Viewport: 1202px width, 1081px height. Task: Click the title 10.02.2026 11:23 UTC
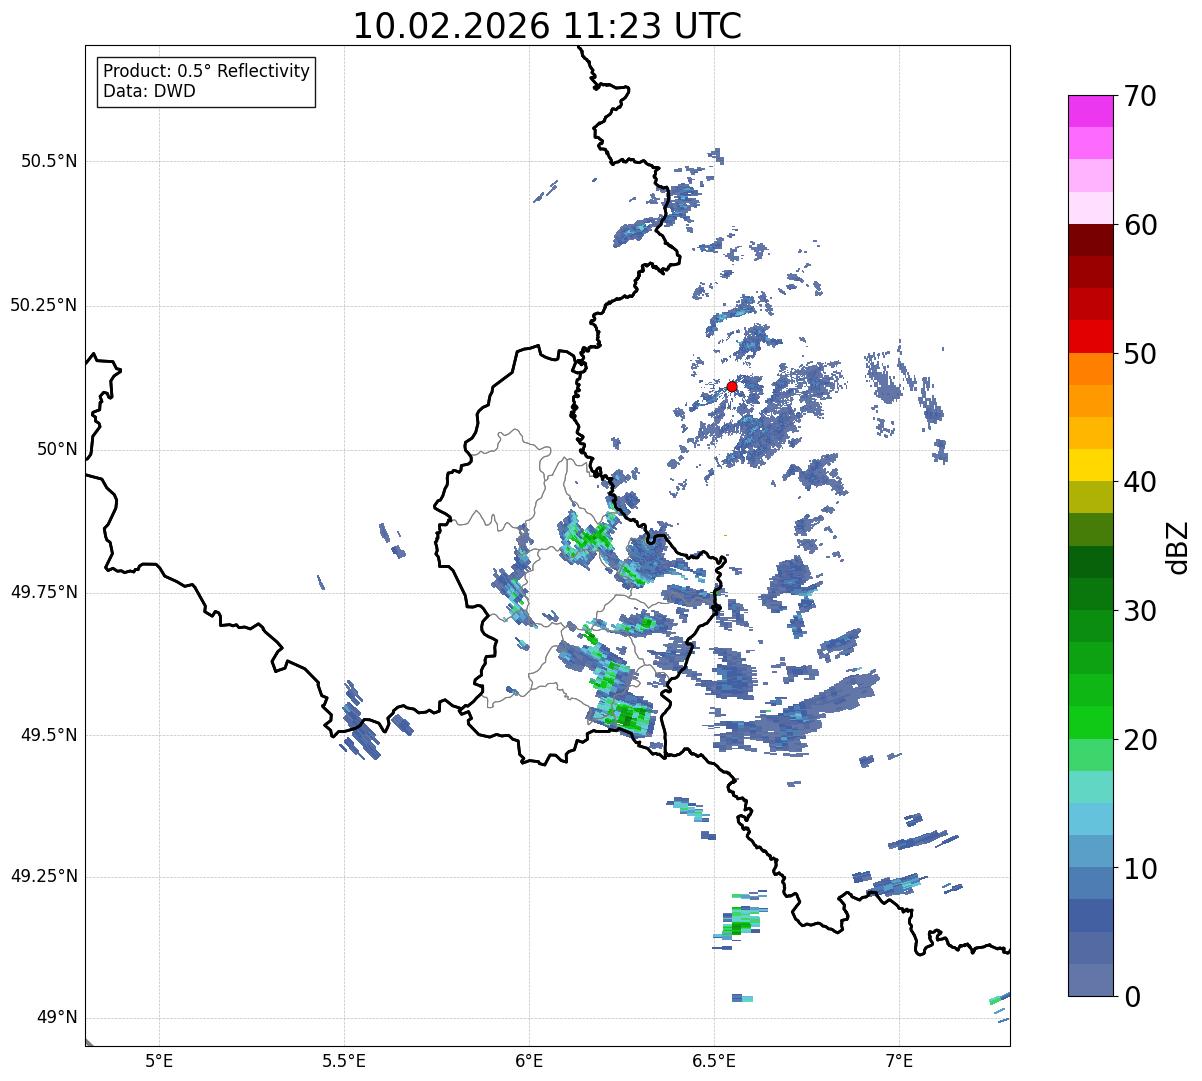click(x=547, y=26)
